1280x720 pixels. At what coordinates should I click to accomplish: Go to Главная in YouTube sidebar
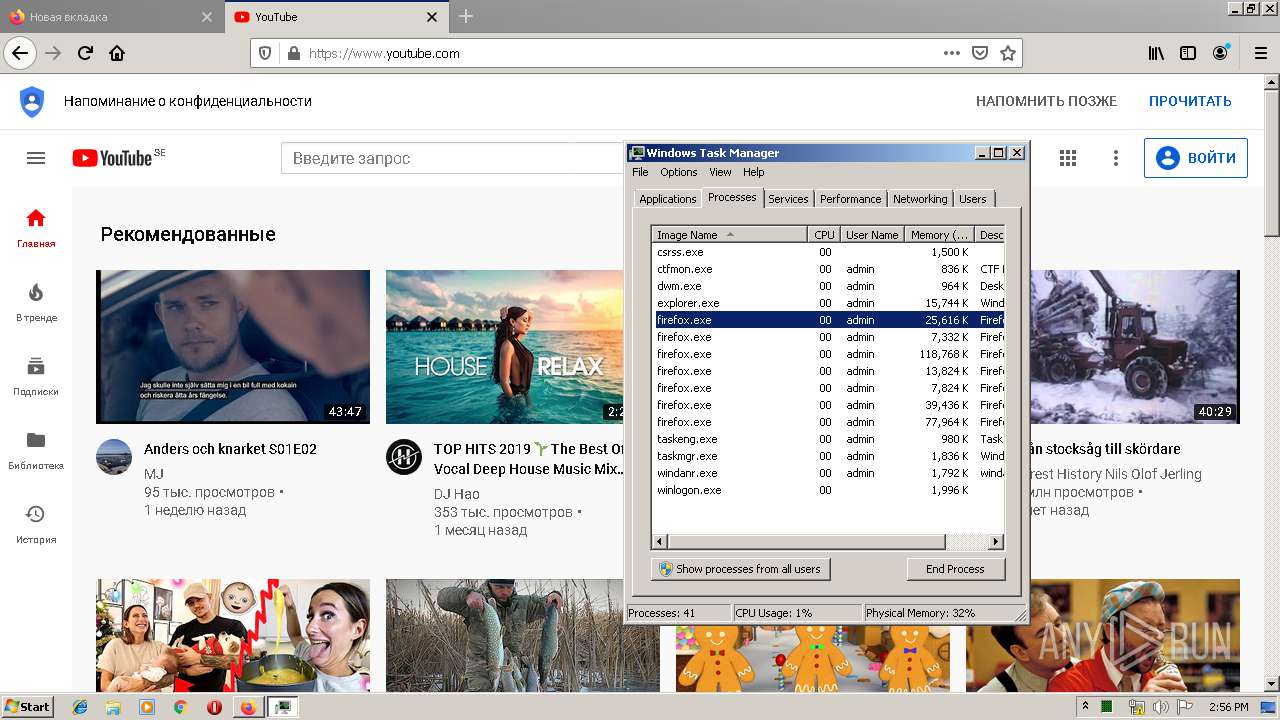(36, 228)
